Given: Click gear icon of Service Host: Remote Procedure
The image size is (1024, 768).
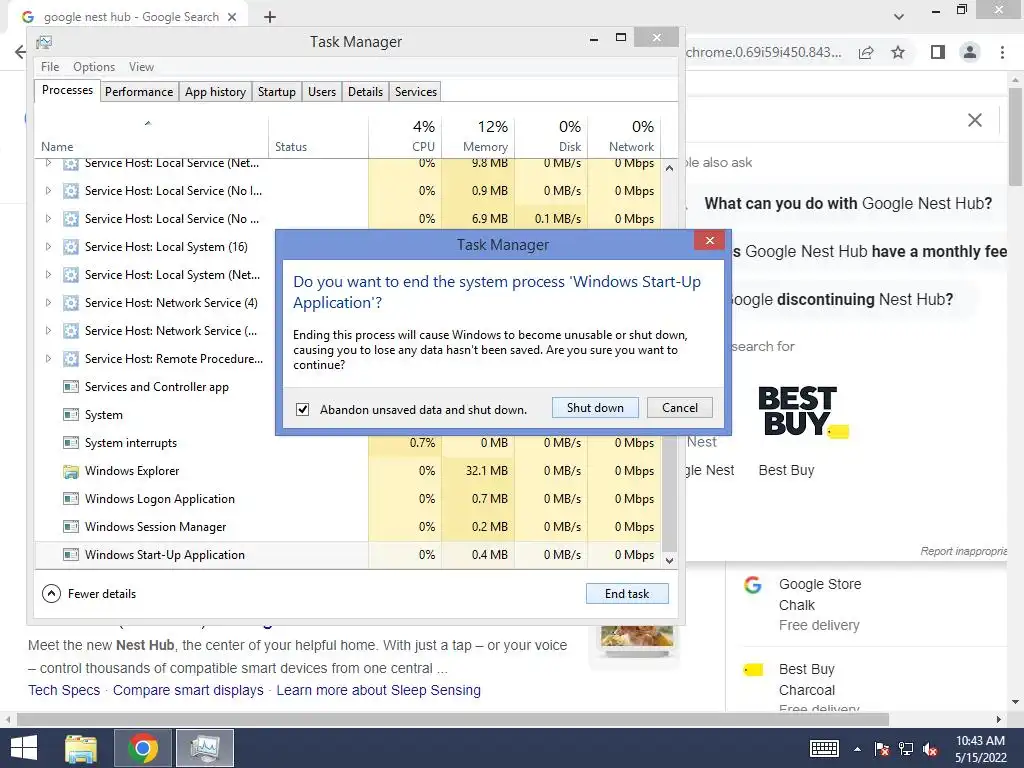Looking at the screenshot, I should tap(71, 359).
